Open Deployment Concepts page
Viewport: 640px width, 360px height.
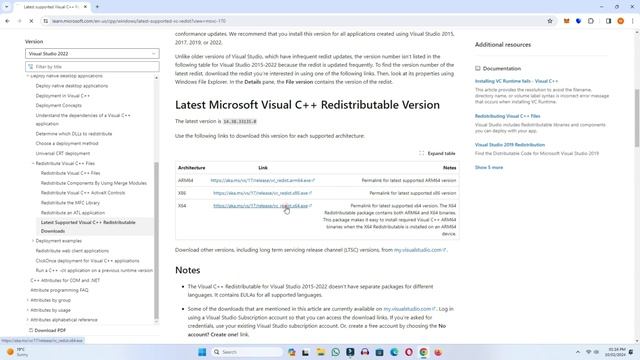[58, 105]
